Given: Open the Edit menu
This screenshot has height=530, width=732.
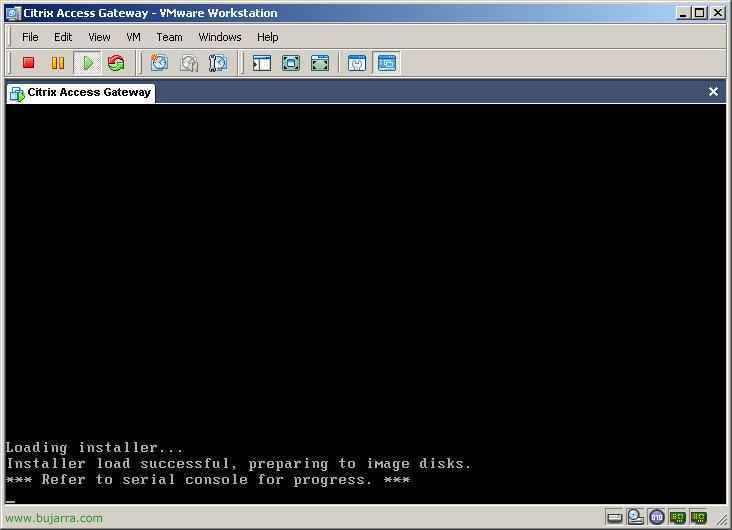Looking at the screenshot, I should pyautogui.click(x=63, y=37).
